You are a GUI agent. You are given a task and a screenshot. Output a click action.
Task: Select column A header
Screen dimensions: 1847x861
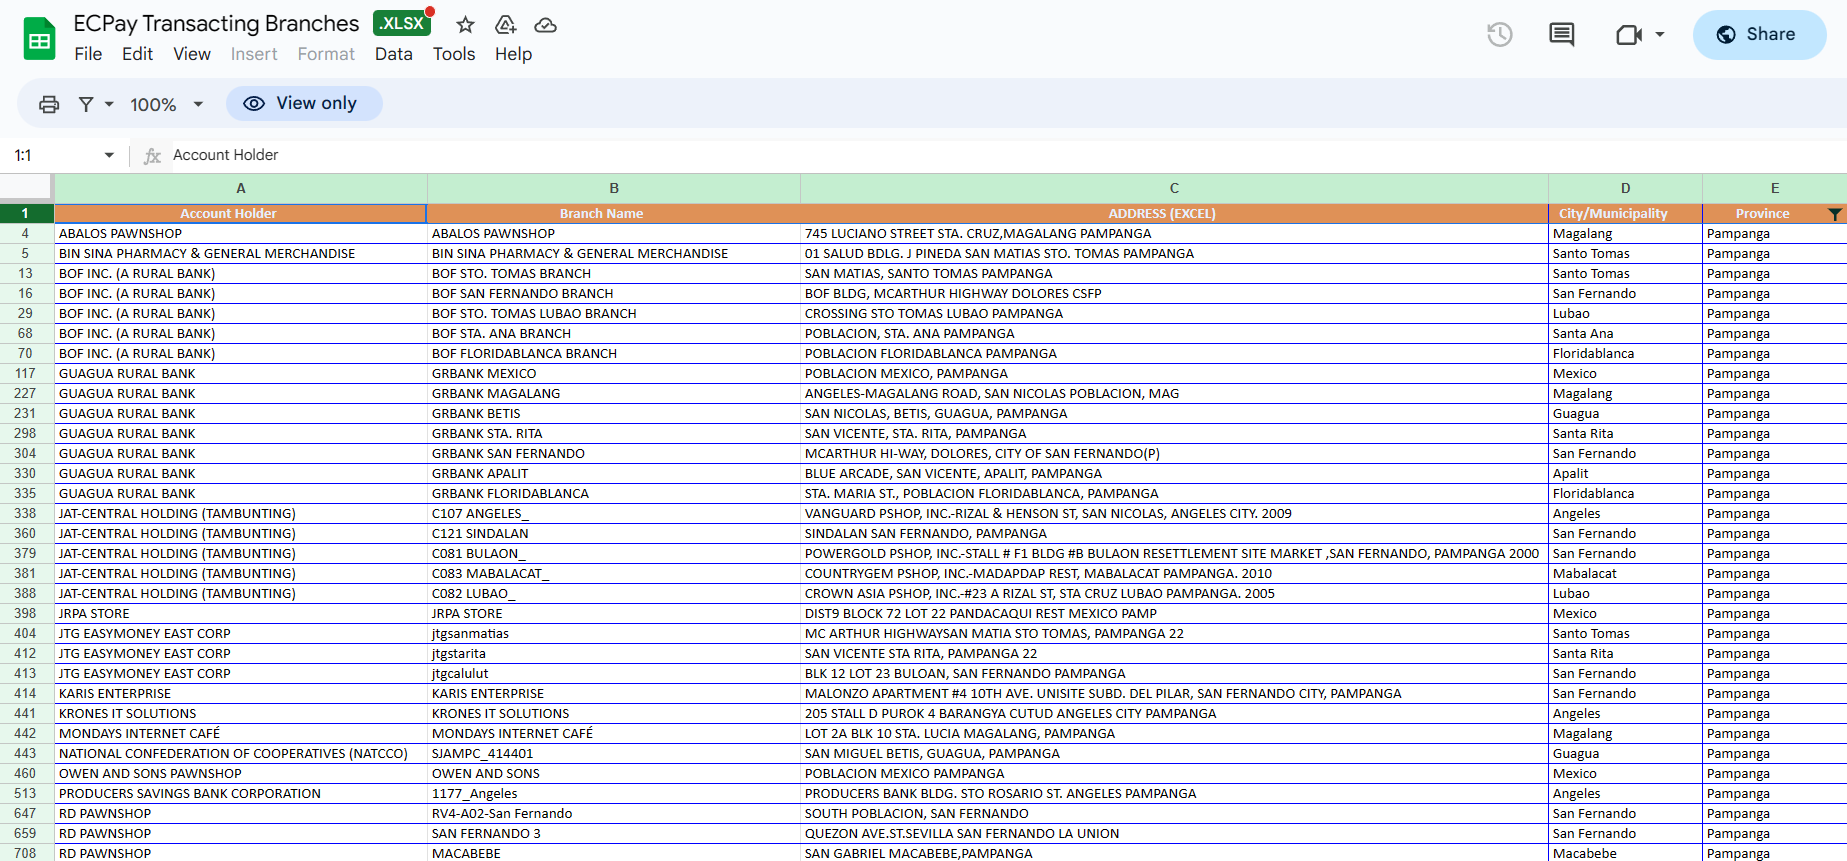pos(241,188)
